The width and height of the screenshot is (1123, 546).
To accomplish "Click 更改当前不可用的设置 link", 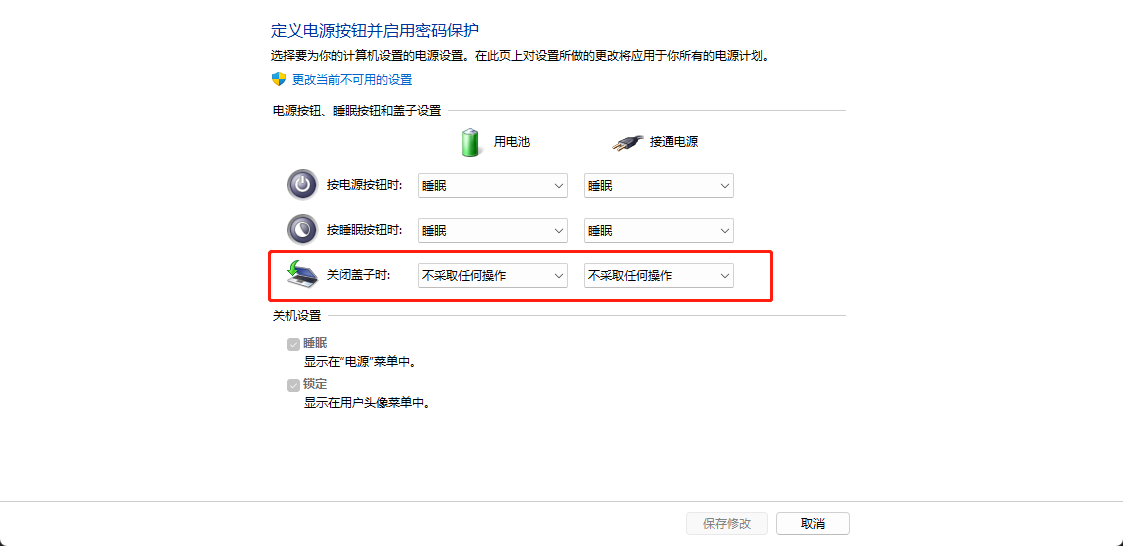I will pos(352,80).
